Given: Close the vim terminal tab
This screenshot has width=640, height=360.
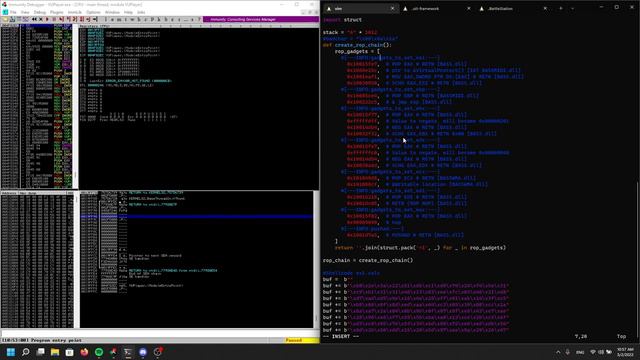Looking at the screenshot, I should click(x=393, y=8).
